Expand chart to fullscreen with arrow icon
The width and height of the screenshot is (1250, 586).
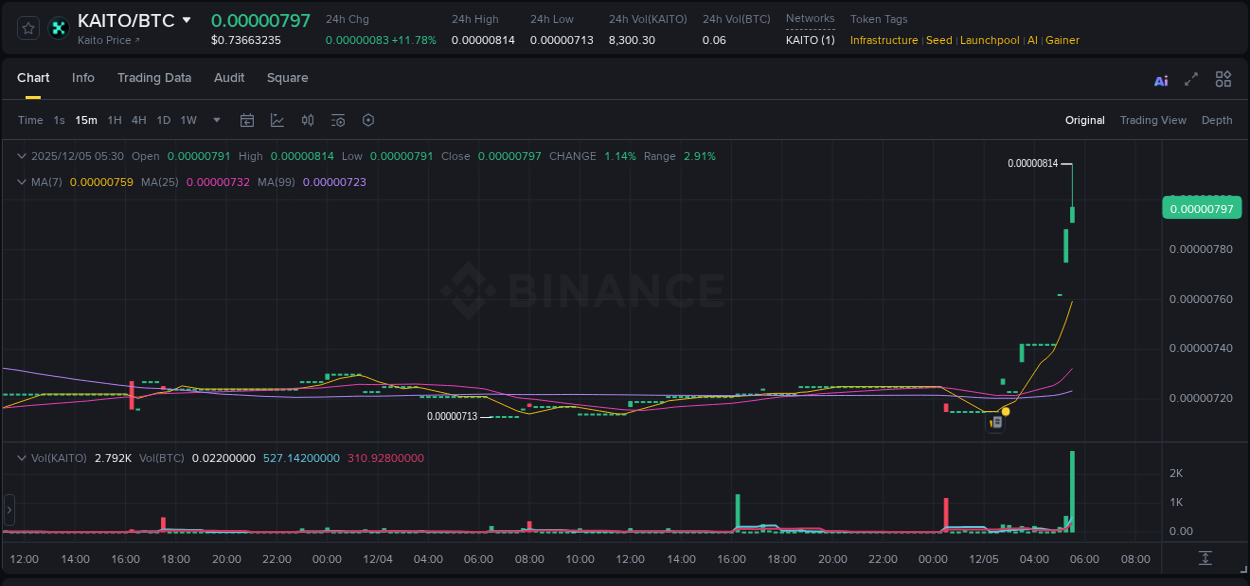tap(1190, 79)
